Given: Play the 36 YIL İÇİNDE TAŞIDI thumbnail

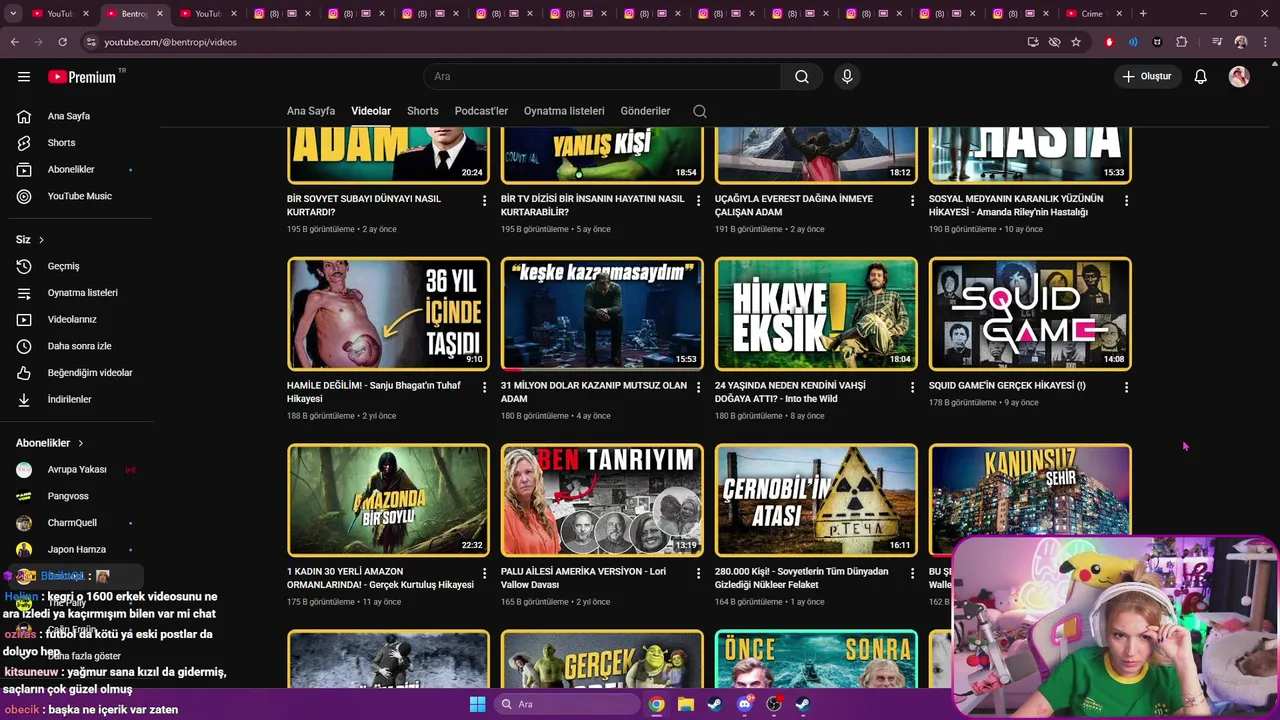Looking at the screenshot, I should [388, 314].
